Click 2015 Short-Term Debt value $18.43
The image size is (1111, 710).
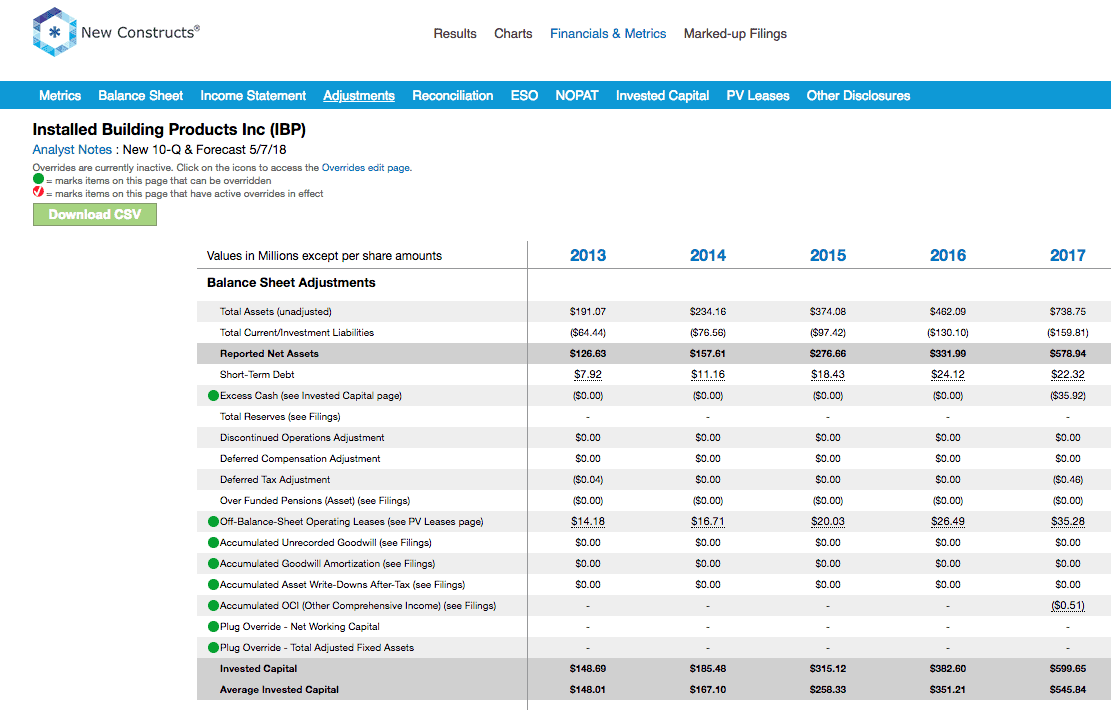pyautogui.click(x=828, y=375)
